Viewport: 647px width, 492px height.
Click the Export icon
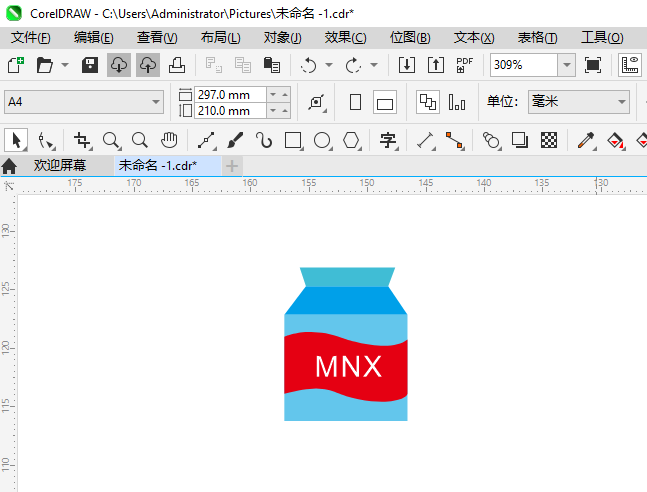[436, 65]
